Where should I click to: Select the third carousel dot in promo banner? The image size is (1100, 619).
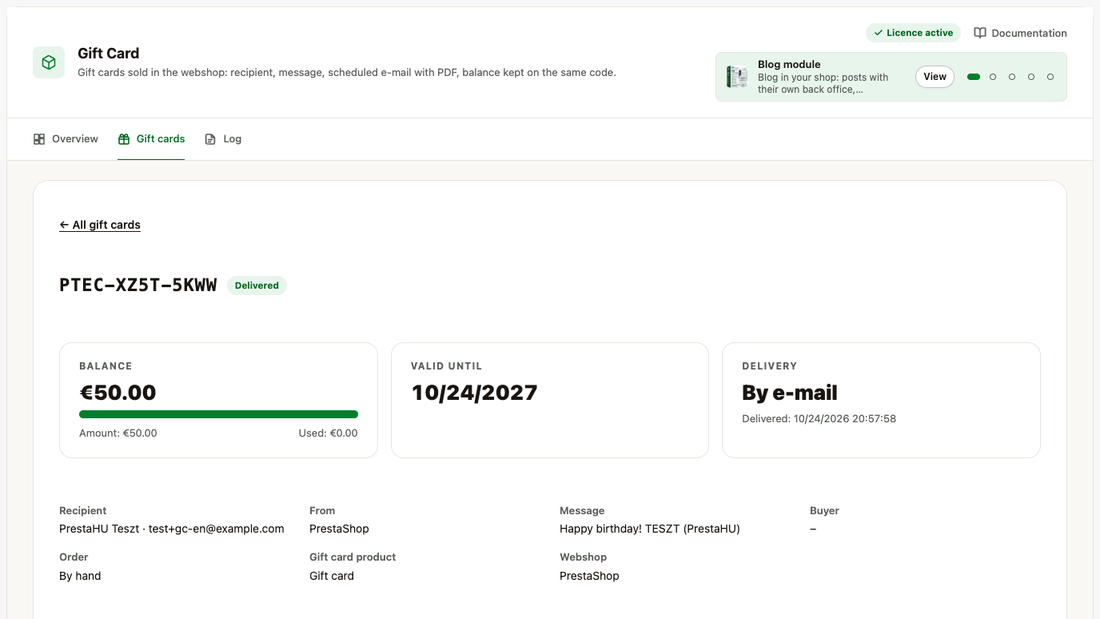click(x=1012, y=76)
